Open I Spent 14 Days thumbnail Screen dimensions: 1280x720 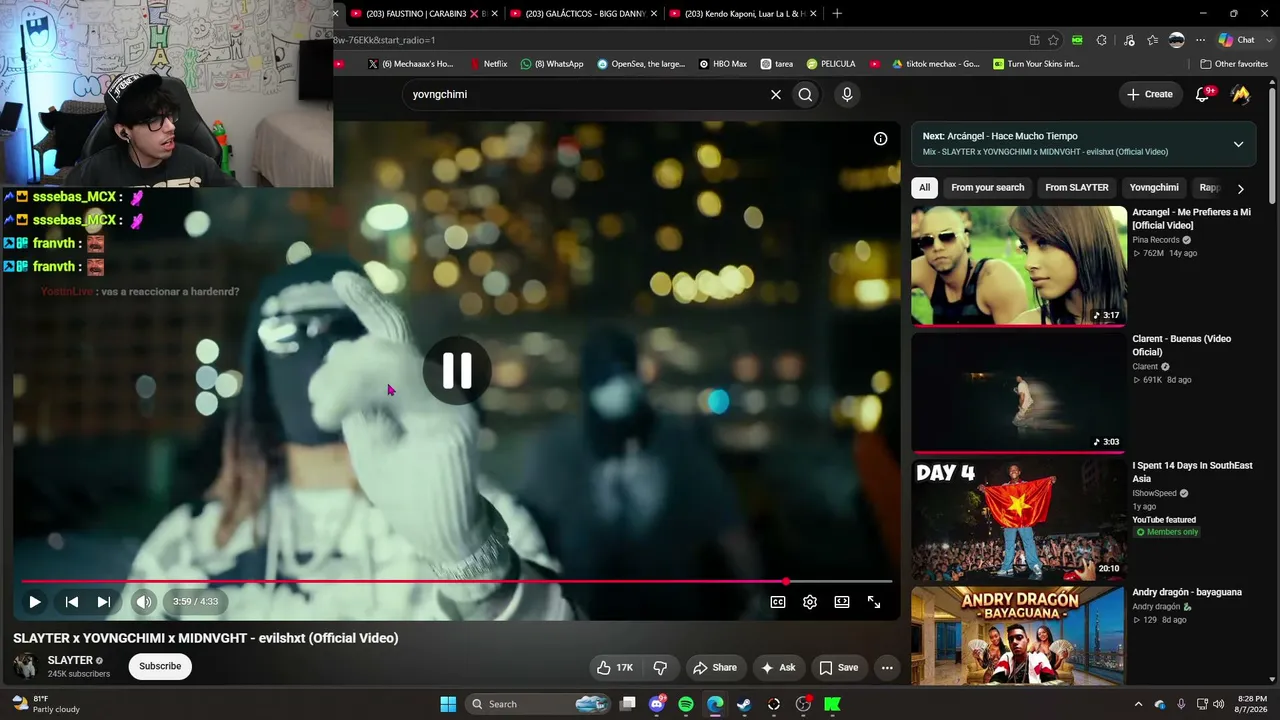pos(1019,520)
